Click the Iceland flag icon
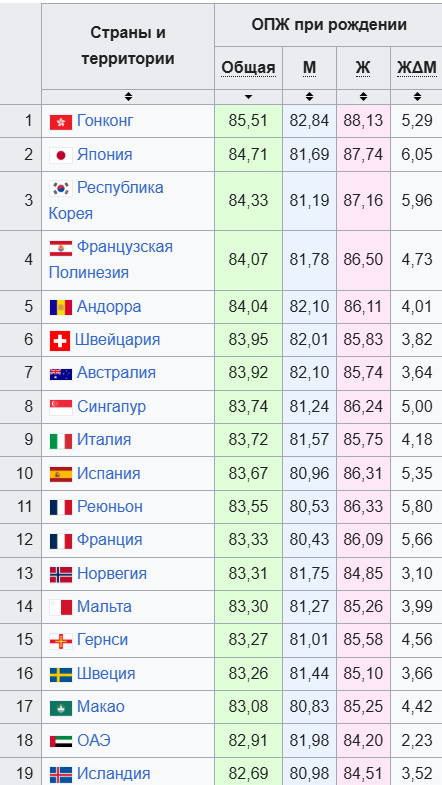 [61, 774]
